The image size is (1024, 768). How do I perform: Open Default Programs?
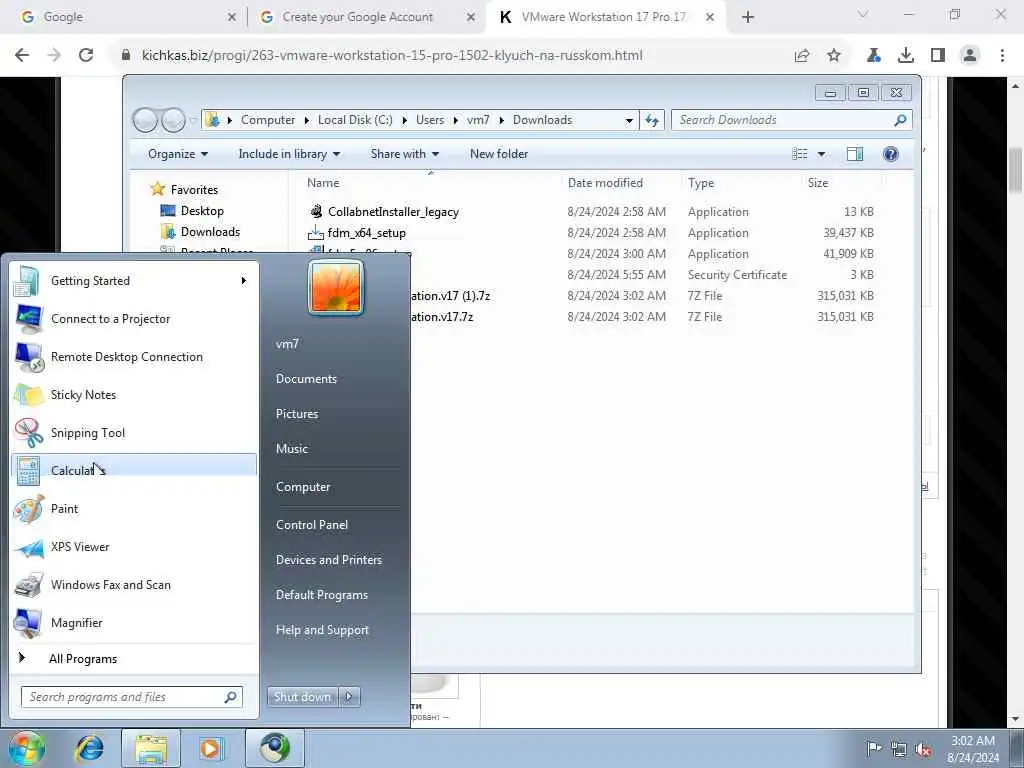(321, 595)
